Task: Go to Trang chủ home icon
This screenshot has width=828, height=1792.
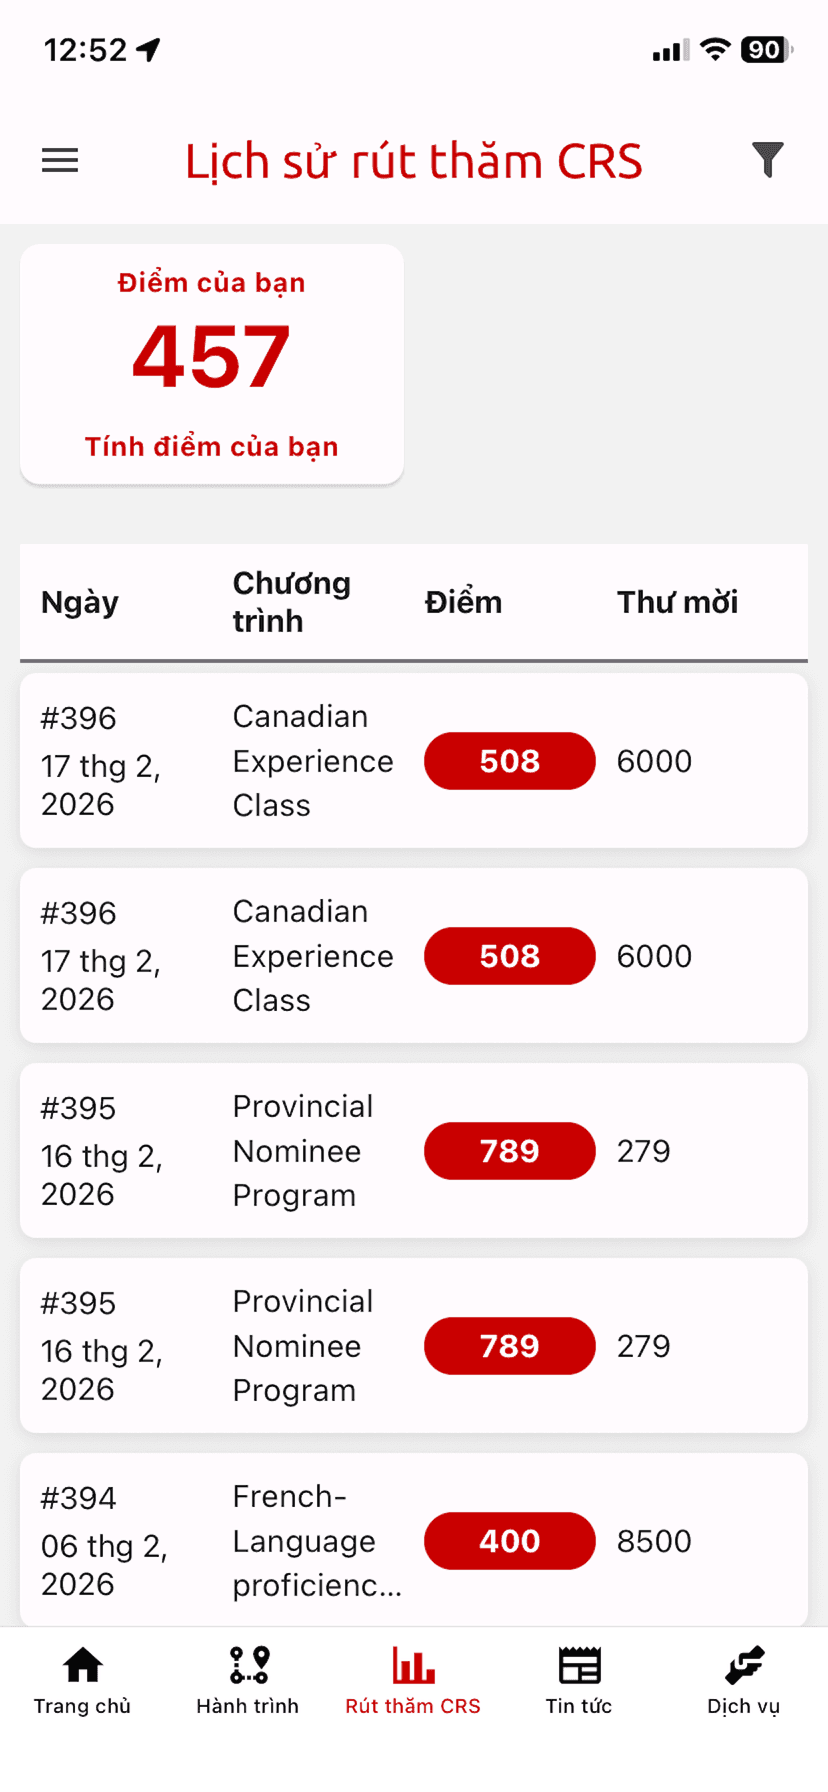Action: coord(82,1665)
